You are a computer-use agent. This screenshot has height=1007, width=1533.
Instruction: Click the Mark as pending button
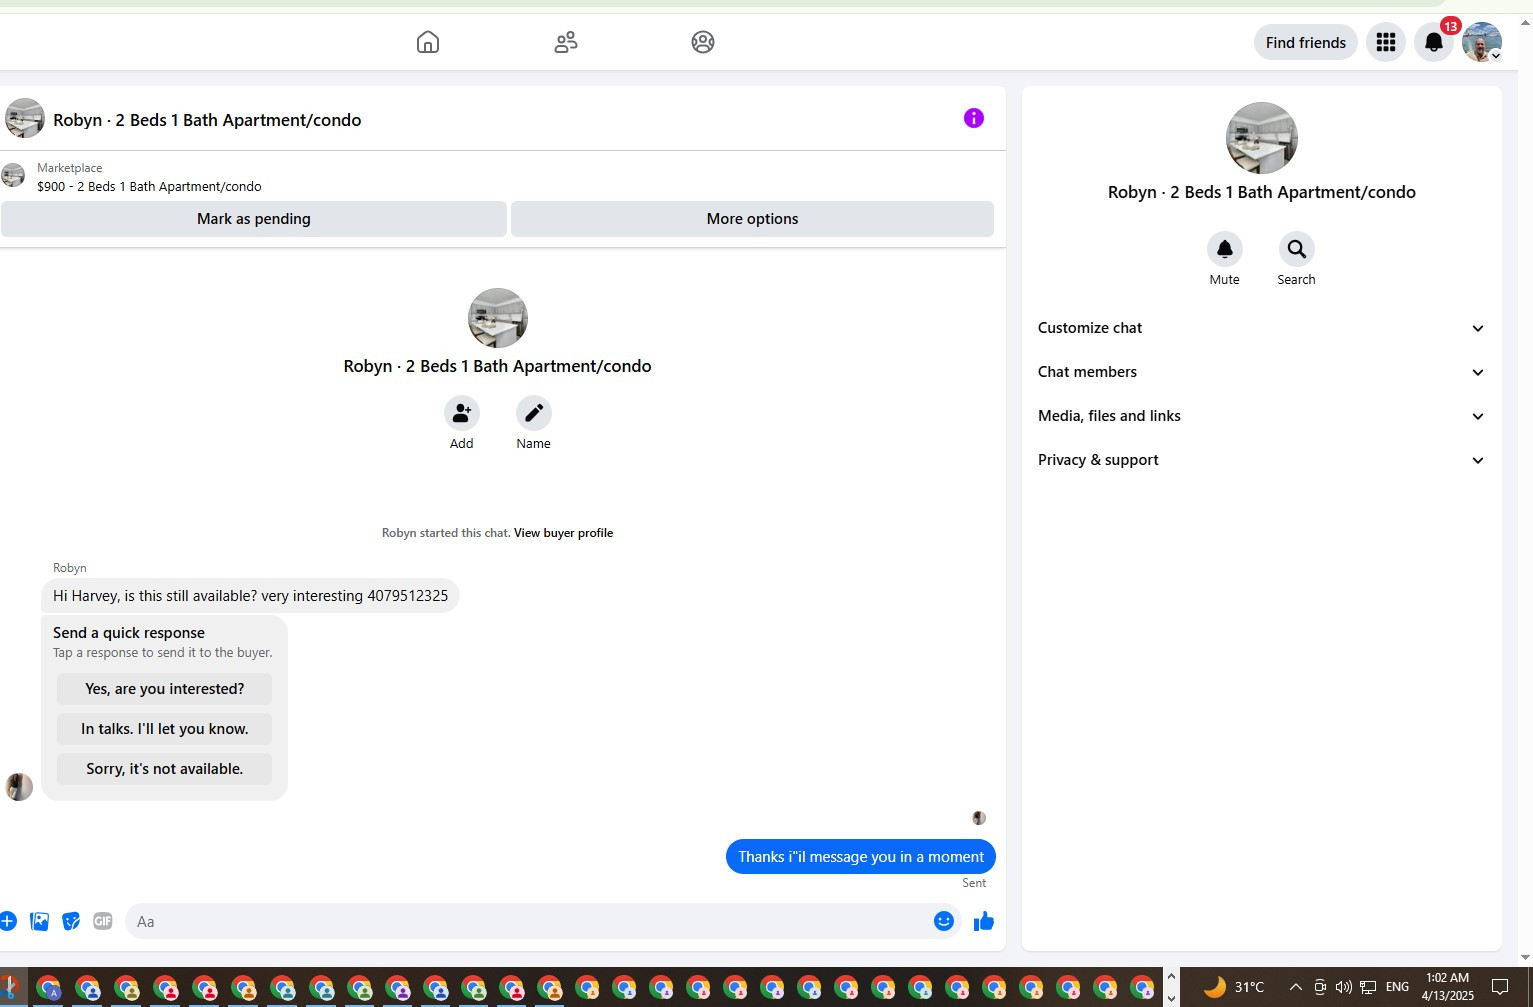tap(254, 219)
